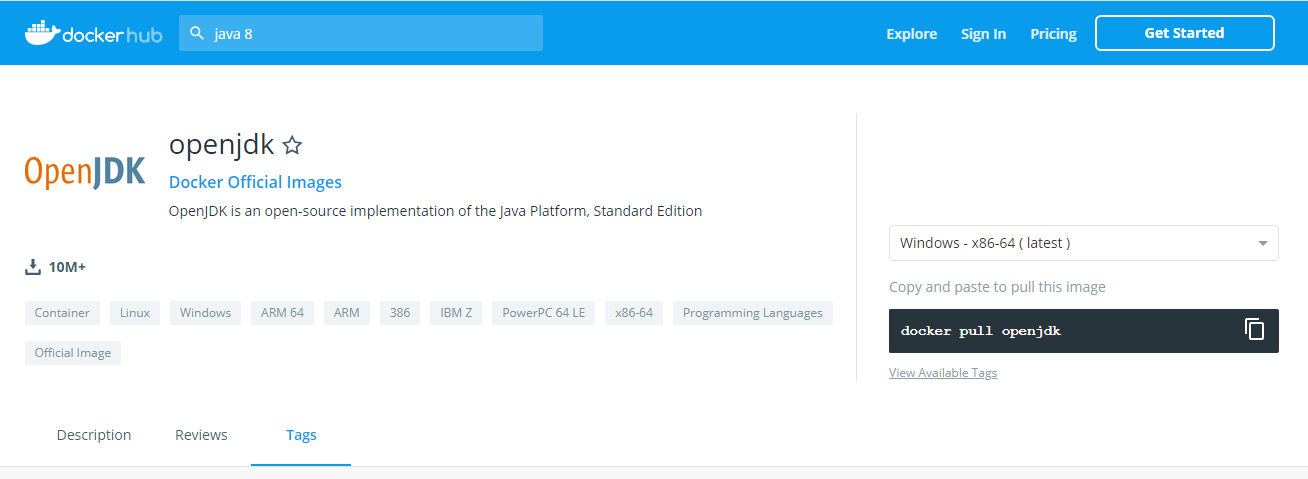
Task: Click the ARM 64 tag chip
Action: (282, 313)
